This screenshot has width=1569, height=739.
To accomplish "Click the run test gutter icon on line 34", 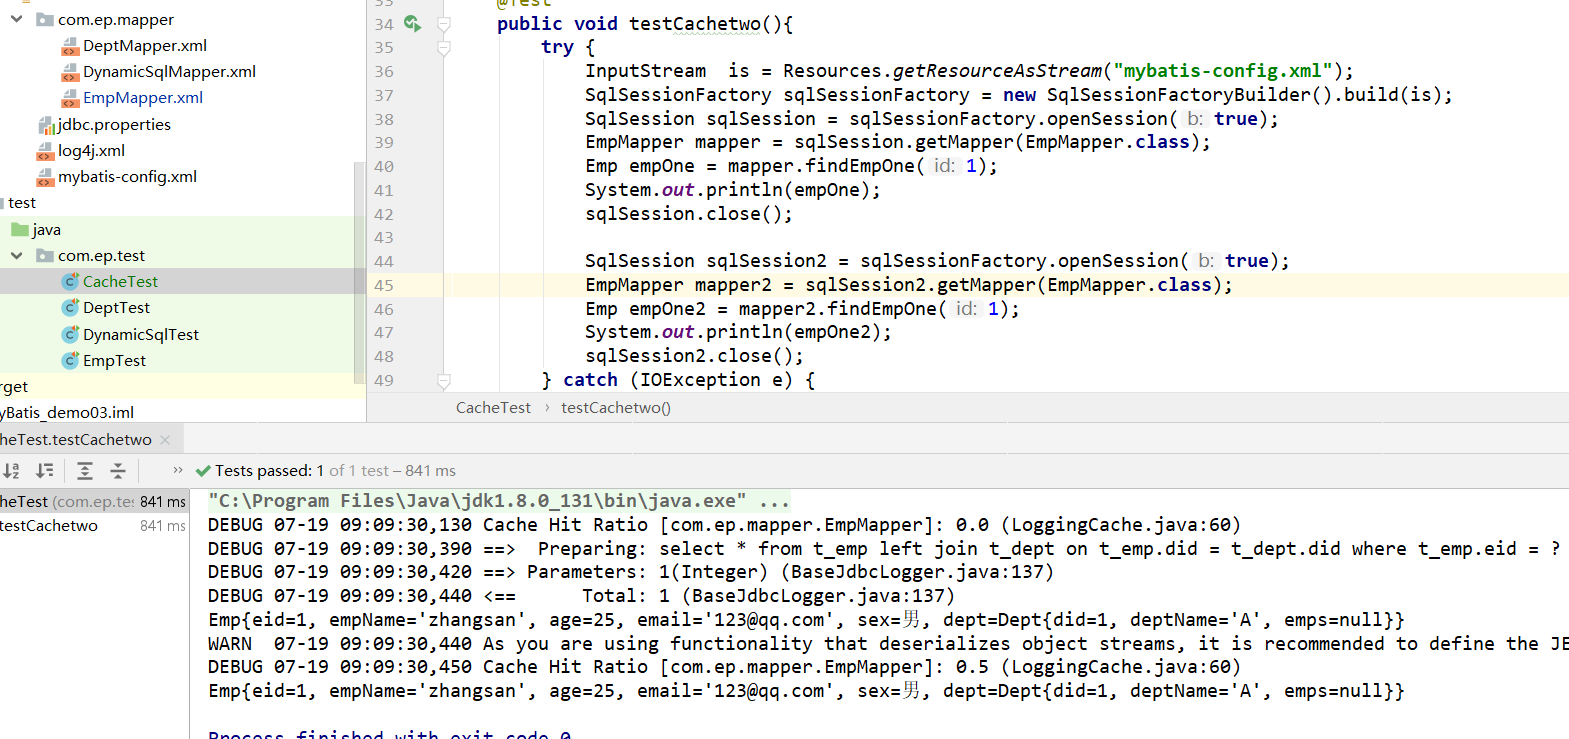I will point(412,23).
